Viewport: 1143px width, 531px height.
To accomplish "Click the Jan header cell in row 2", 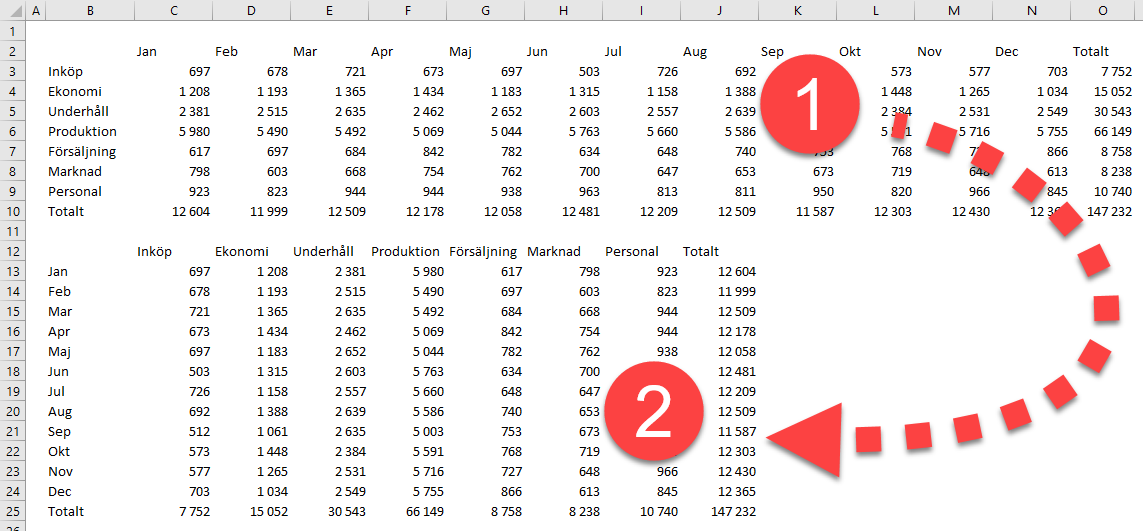I will 147,51.
